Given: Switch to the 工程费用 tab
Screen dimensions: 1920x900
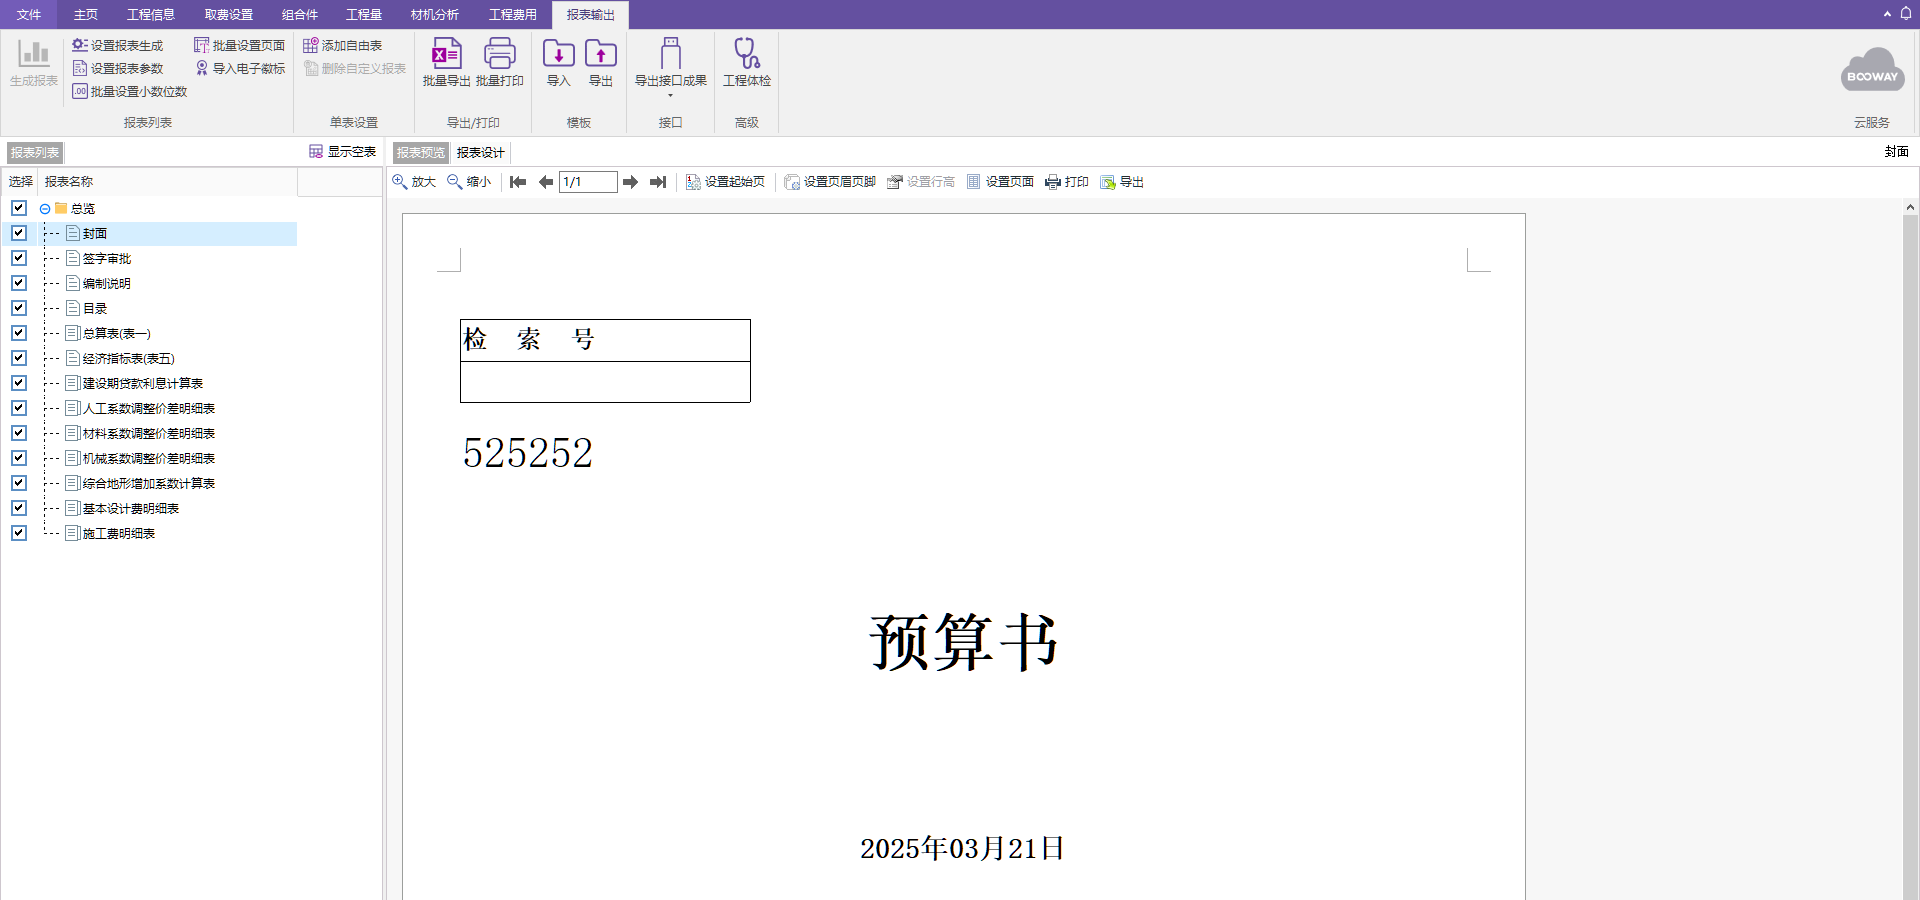Looking at the screenshot, I should pyautogui.click(x=513, y=14).
